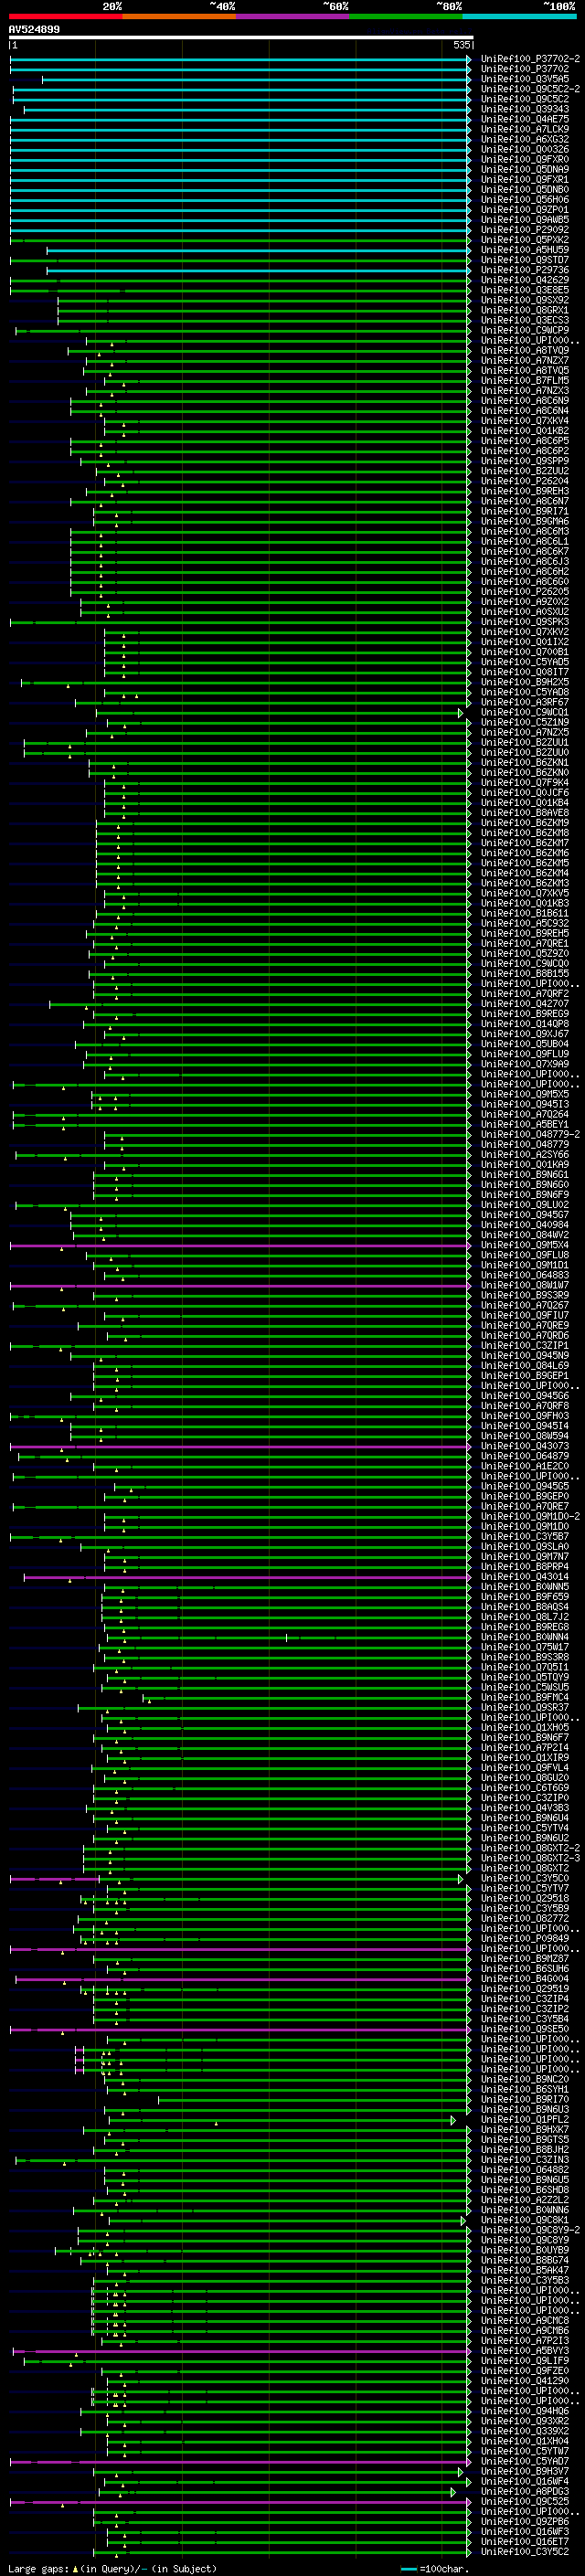Click the cyan alignment bar for UniRef100_Q9FXR1
The image size is (585, 2576).
(x=240, y=179)
